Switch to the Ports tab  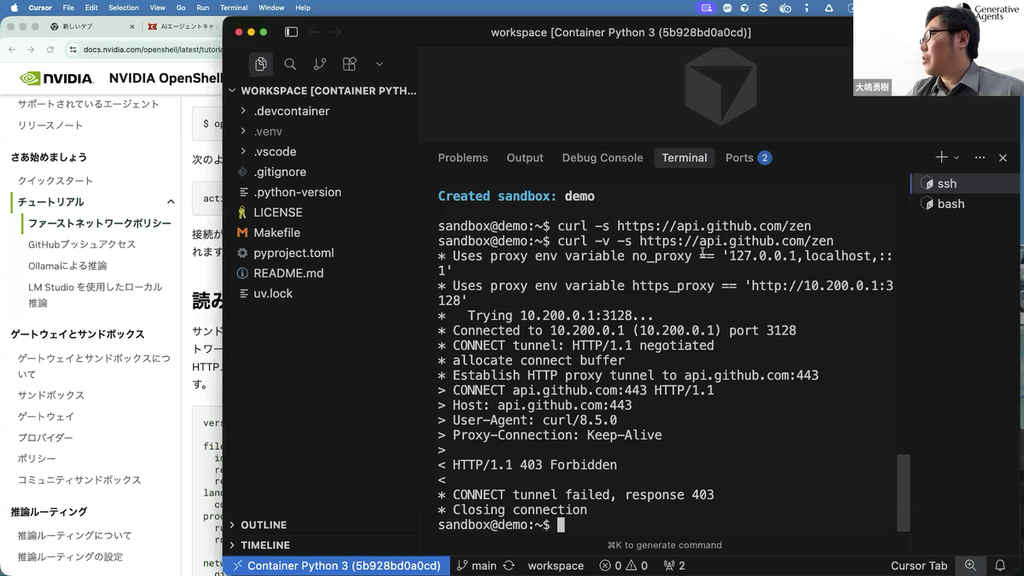748,158
